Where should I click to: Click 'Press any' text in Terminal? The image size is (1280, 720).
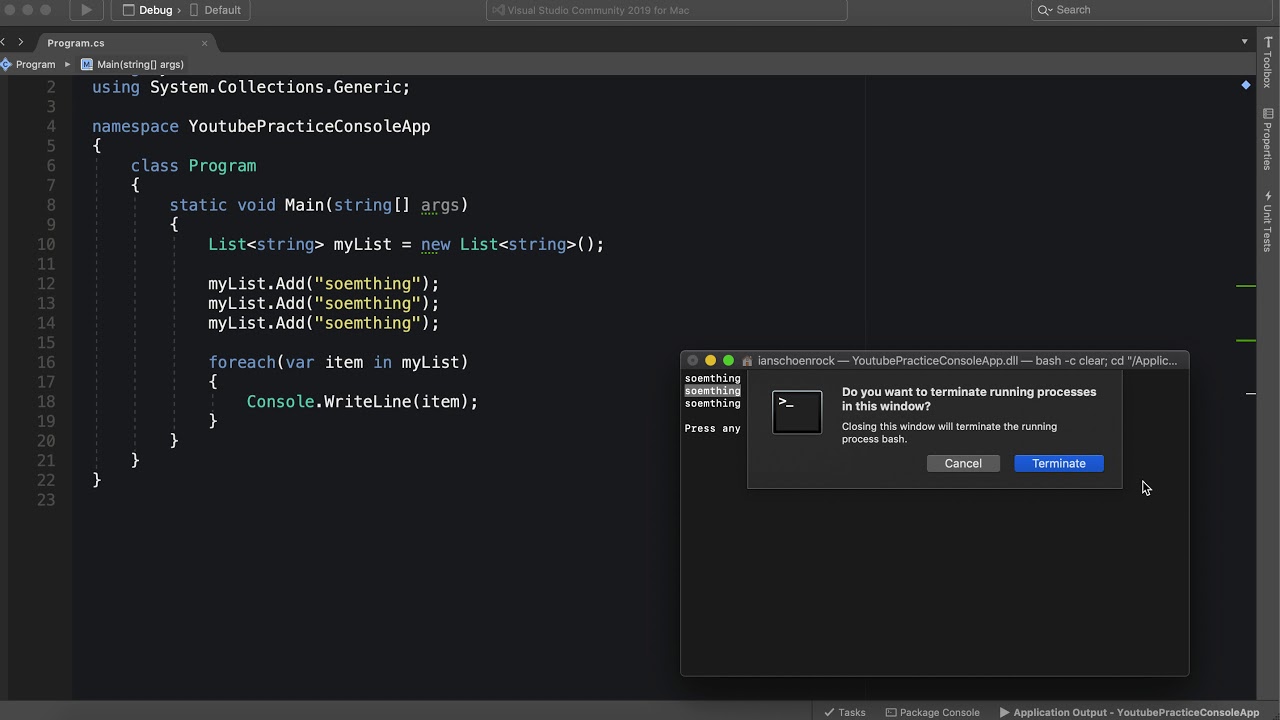tap(712, 428)
